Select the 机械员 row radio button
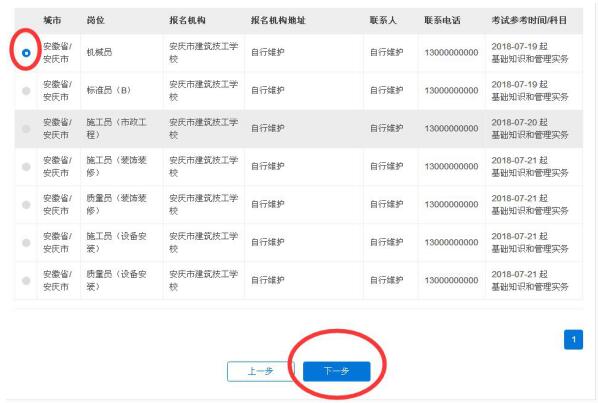Image resolution: width=598 pixels, height=403 pixels. click(x=26, y=53)
